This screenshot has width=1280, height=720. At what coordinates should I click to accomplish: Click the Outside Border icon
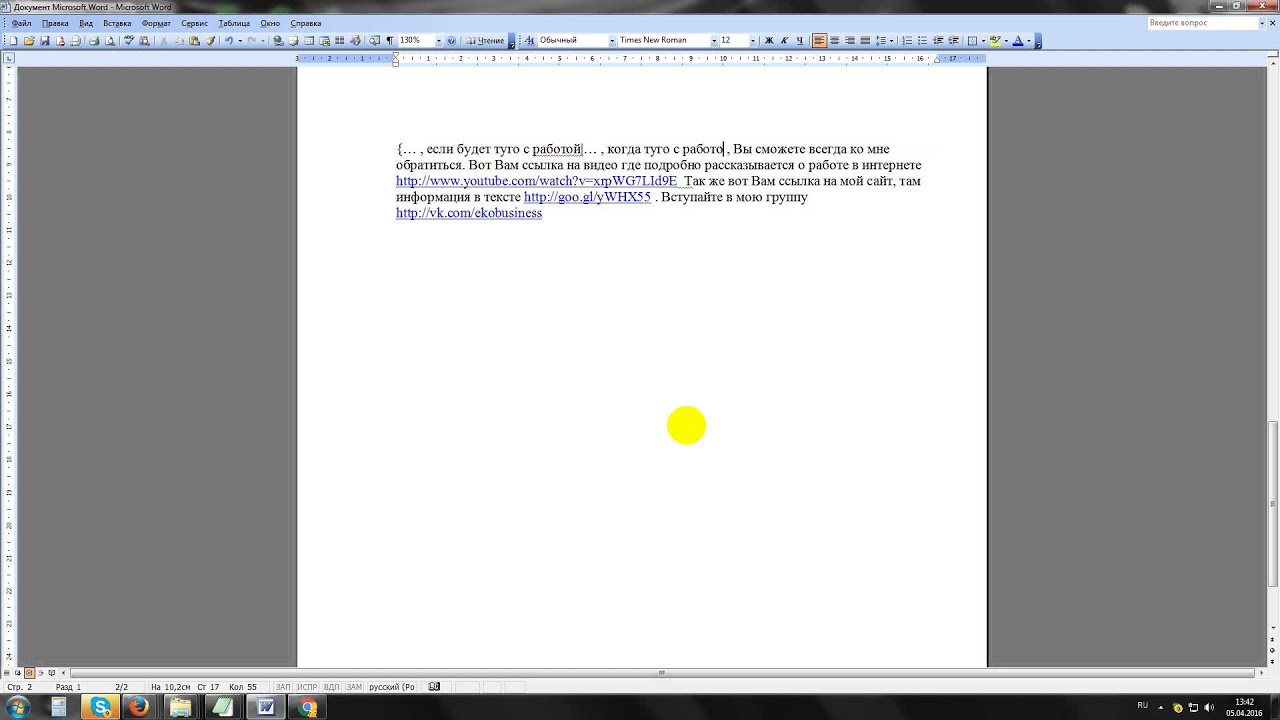coord(972,41)
